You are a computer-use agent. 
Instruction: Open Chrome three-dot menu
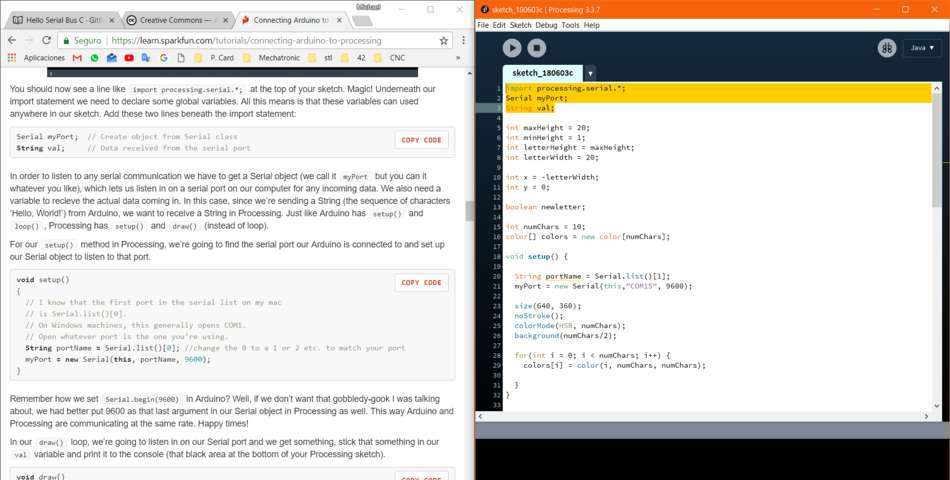coord(463,41)
